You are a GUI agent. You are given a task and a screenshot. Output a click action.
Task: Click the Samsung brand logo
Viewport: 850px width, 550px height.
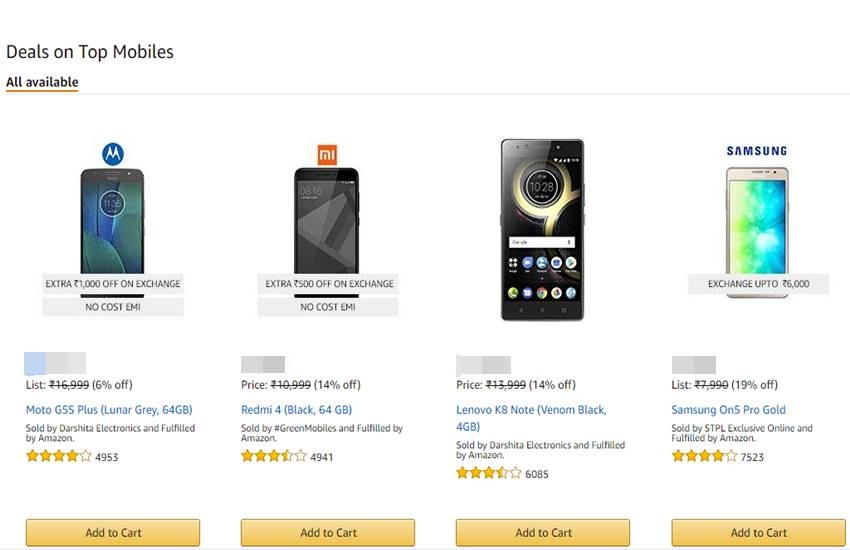click(x=757, y=151)
